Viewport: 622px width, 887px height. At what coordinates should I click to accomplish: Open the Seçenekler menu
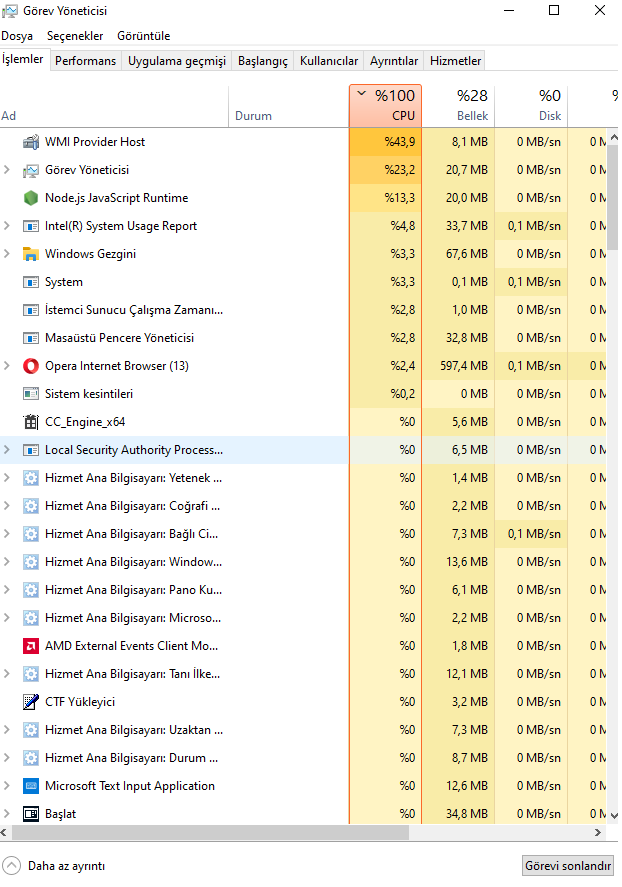click(x=75, y=36)
